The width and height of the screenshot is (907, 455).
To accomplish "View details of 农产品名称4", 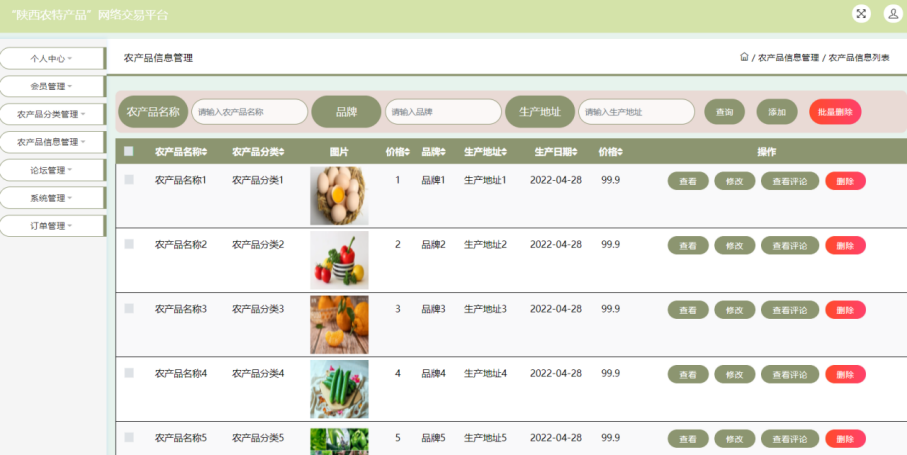I will click(x=688, y=374).
